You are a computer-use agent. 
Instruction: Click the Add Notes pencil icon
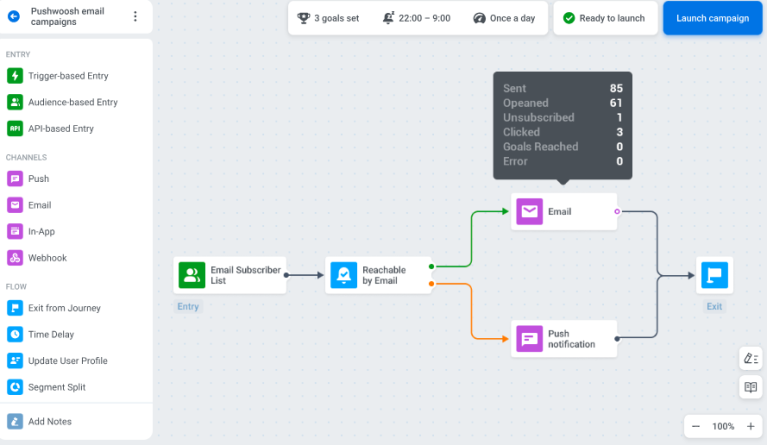15,422
